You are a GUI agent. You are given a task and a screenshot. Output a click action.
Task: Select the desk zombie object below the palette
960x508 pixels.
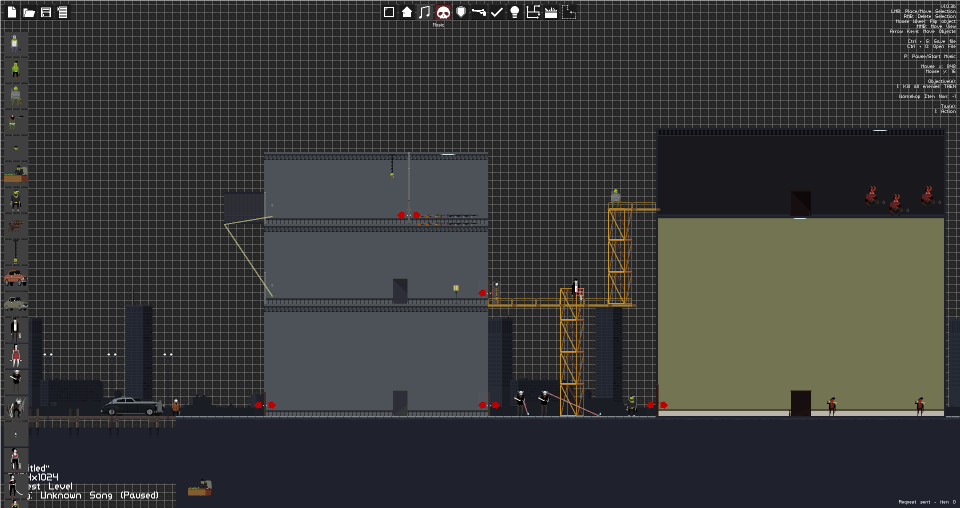[x=200, y=488]
